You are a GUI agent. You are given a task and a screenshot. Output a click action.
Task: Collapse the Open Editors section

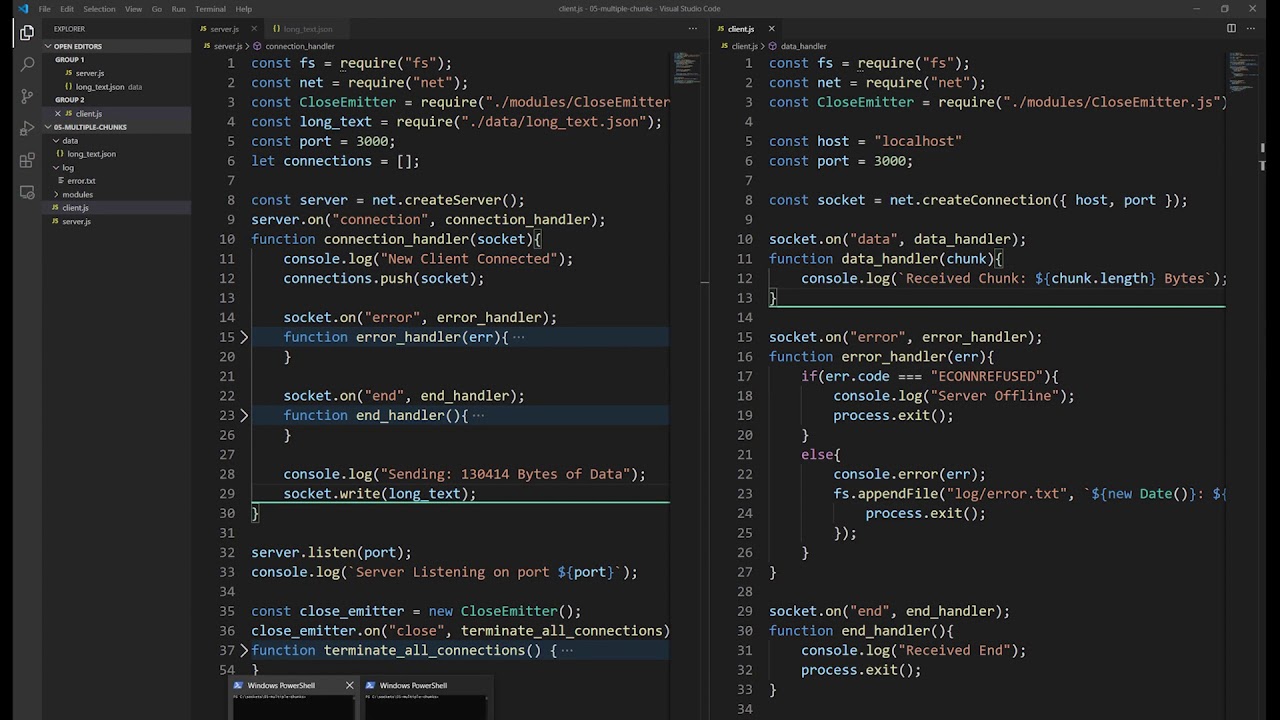coord(47,46)
